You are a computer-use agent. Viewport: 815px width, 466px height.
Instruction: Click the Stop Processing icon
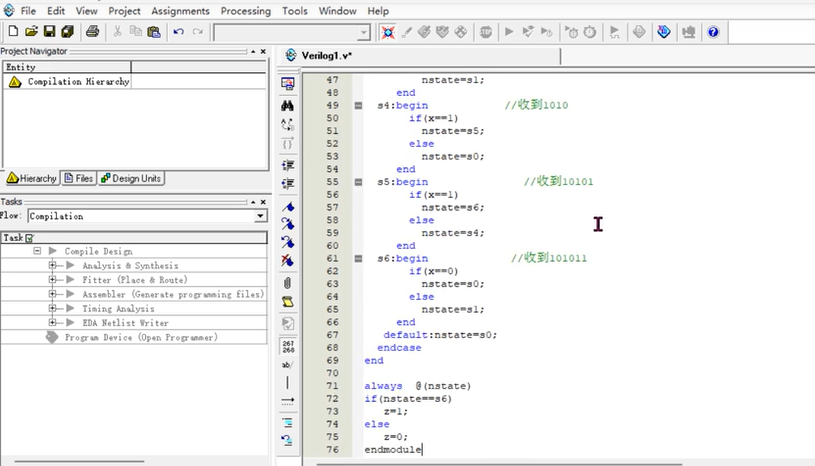[485, 32]
